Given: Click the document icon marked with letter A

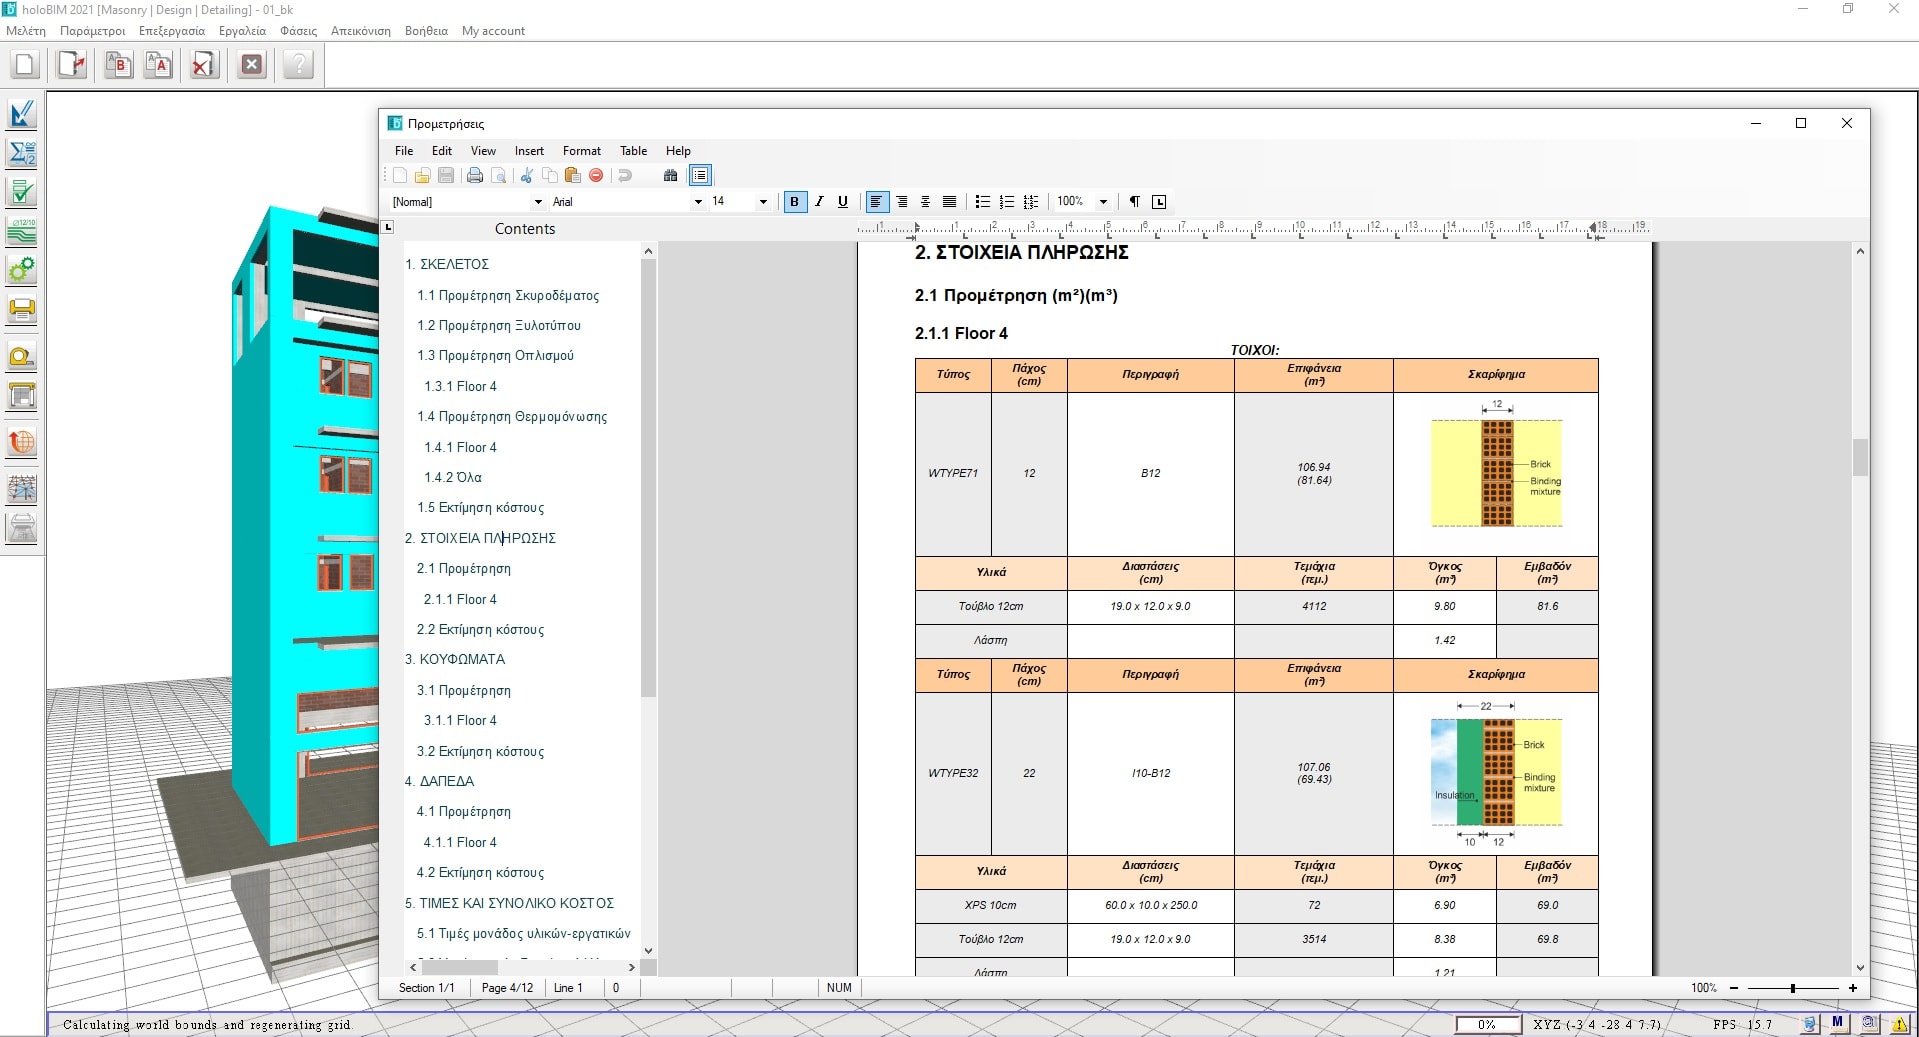Looking at the screenshot, I should (158, 65).
